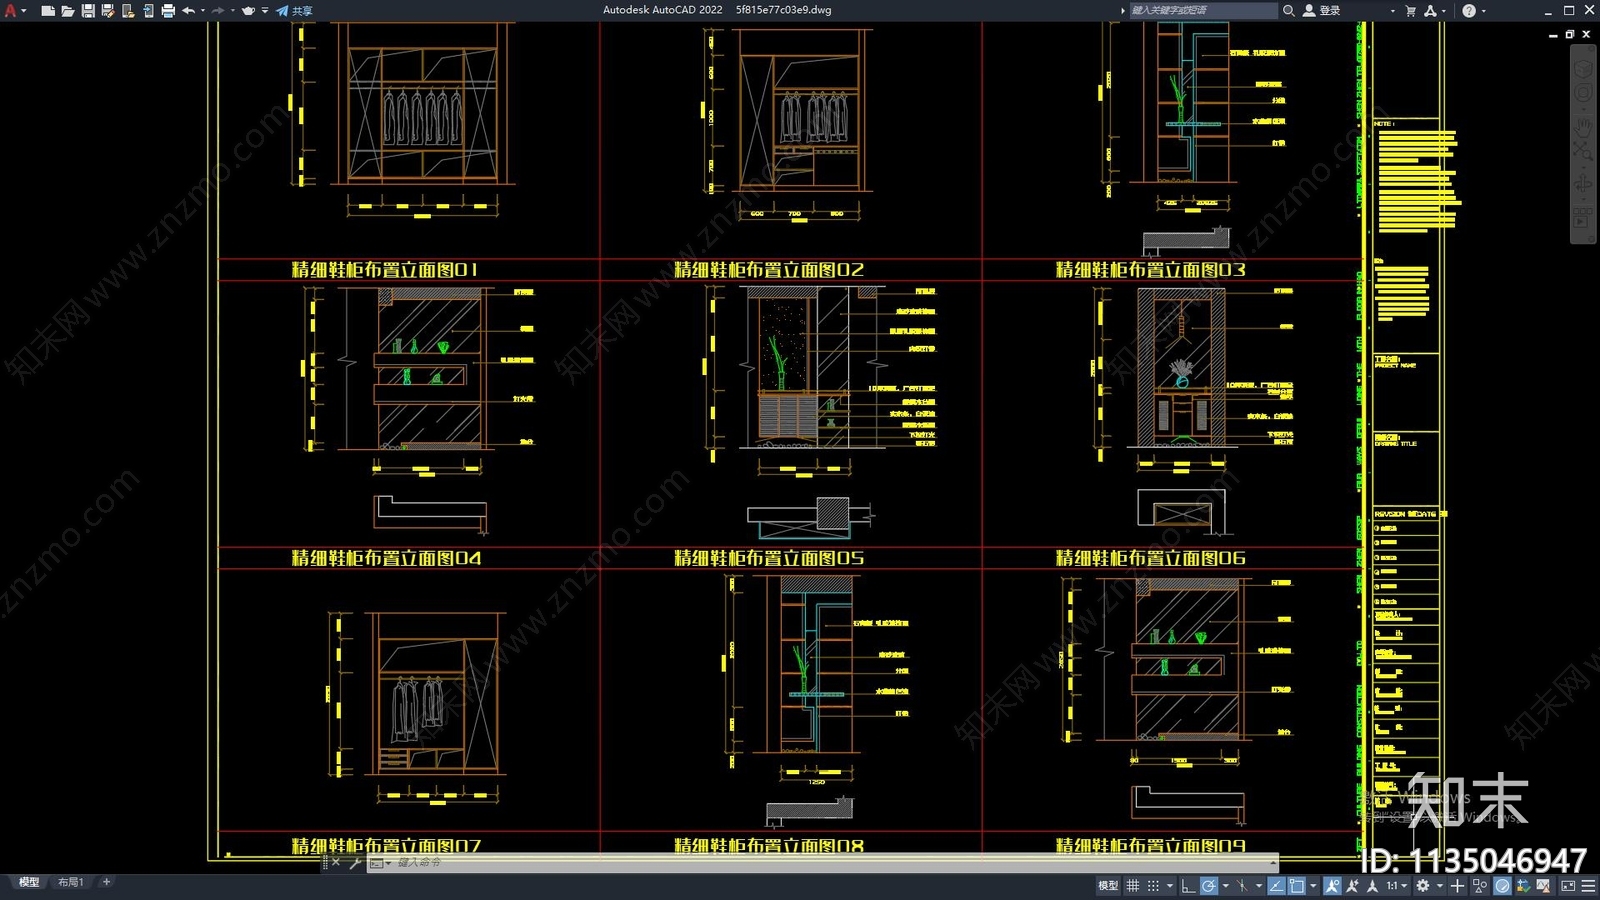Click the sign-in user button
The height and width of the screenshot is (900, 1600).
[1322, 10]
